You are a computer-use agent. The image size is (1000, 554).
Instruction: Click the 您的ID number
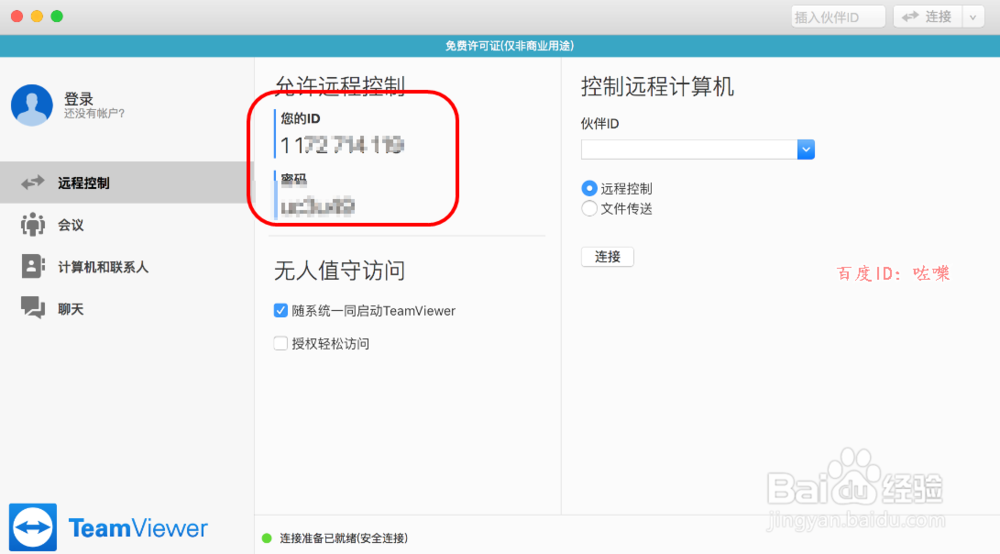click(342, 145)
